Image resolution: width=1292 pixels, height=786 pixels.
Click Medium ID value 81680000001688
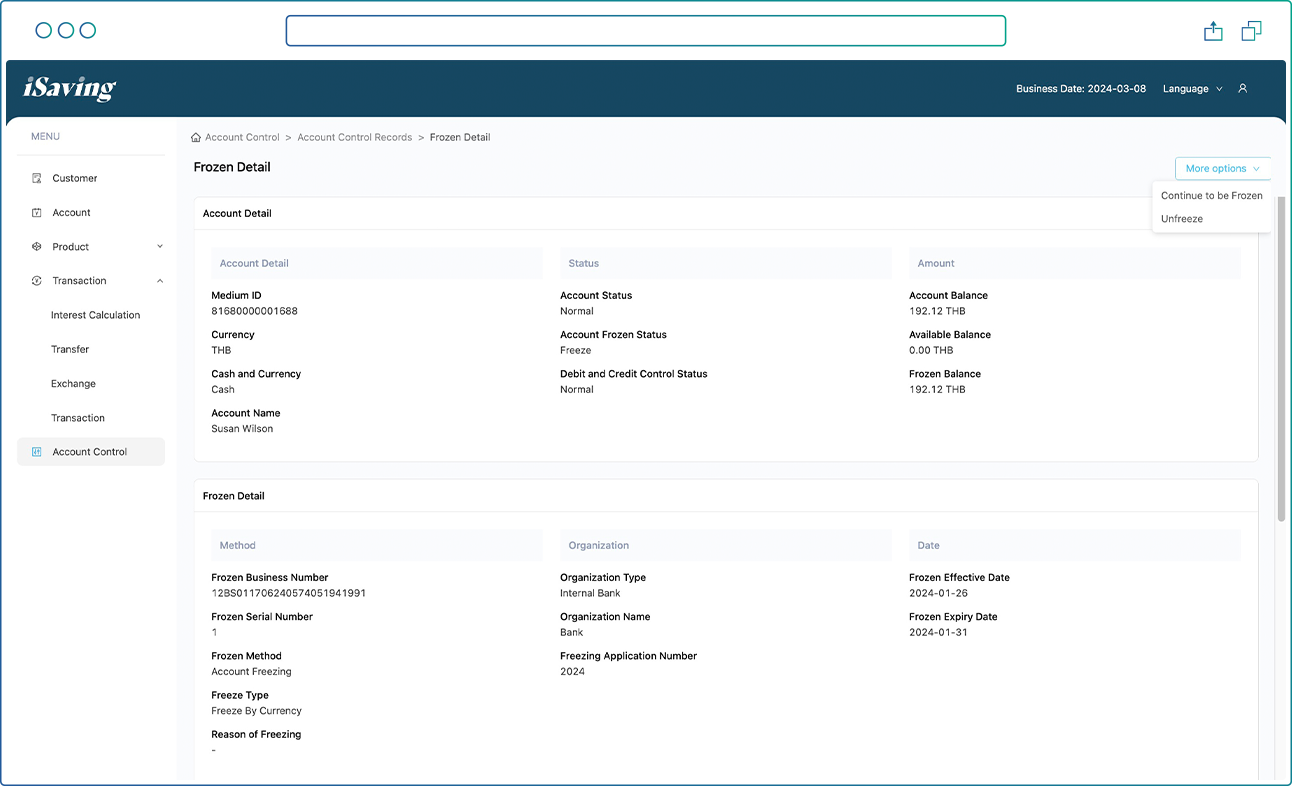pyautogui.click(x=254, y=311)
